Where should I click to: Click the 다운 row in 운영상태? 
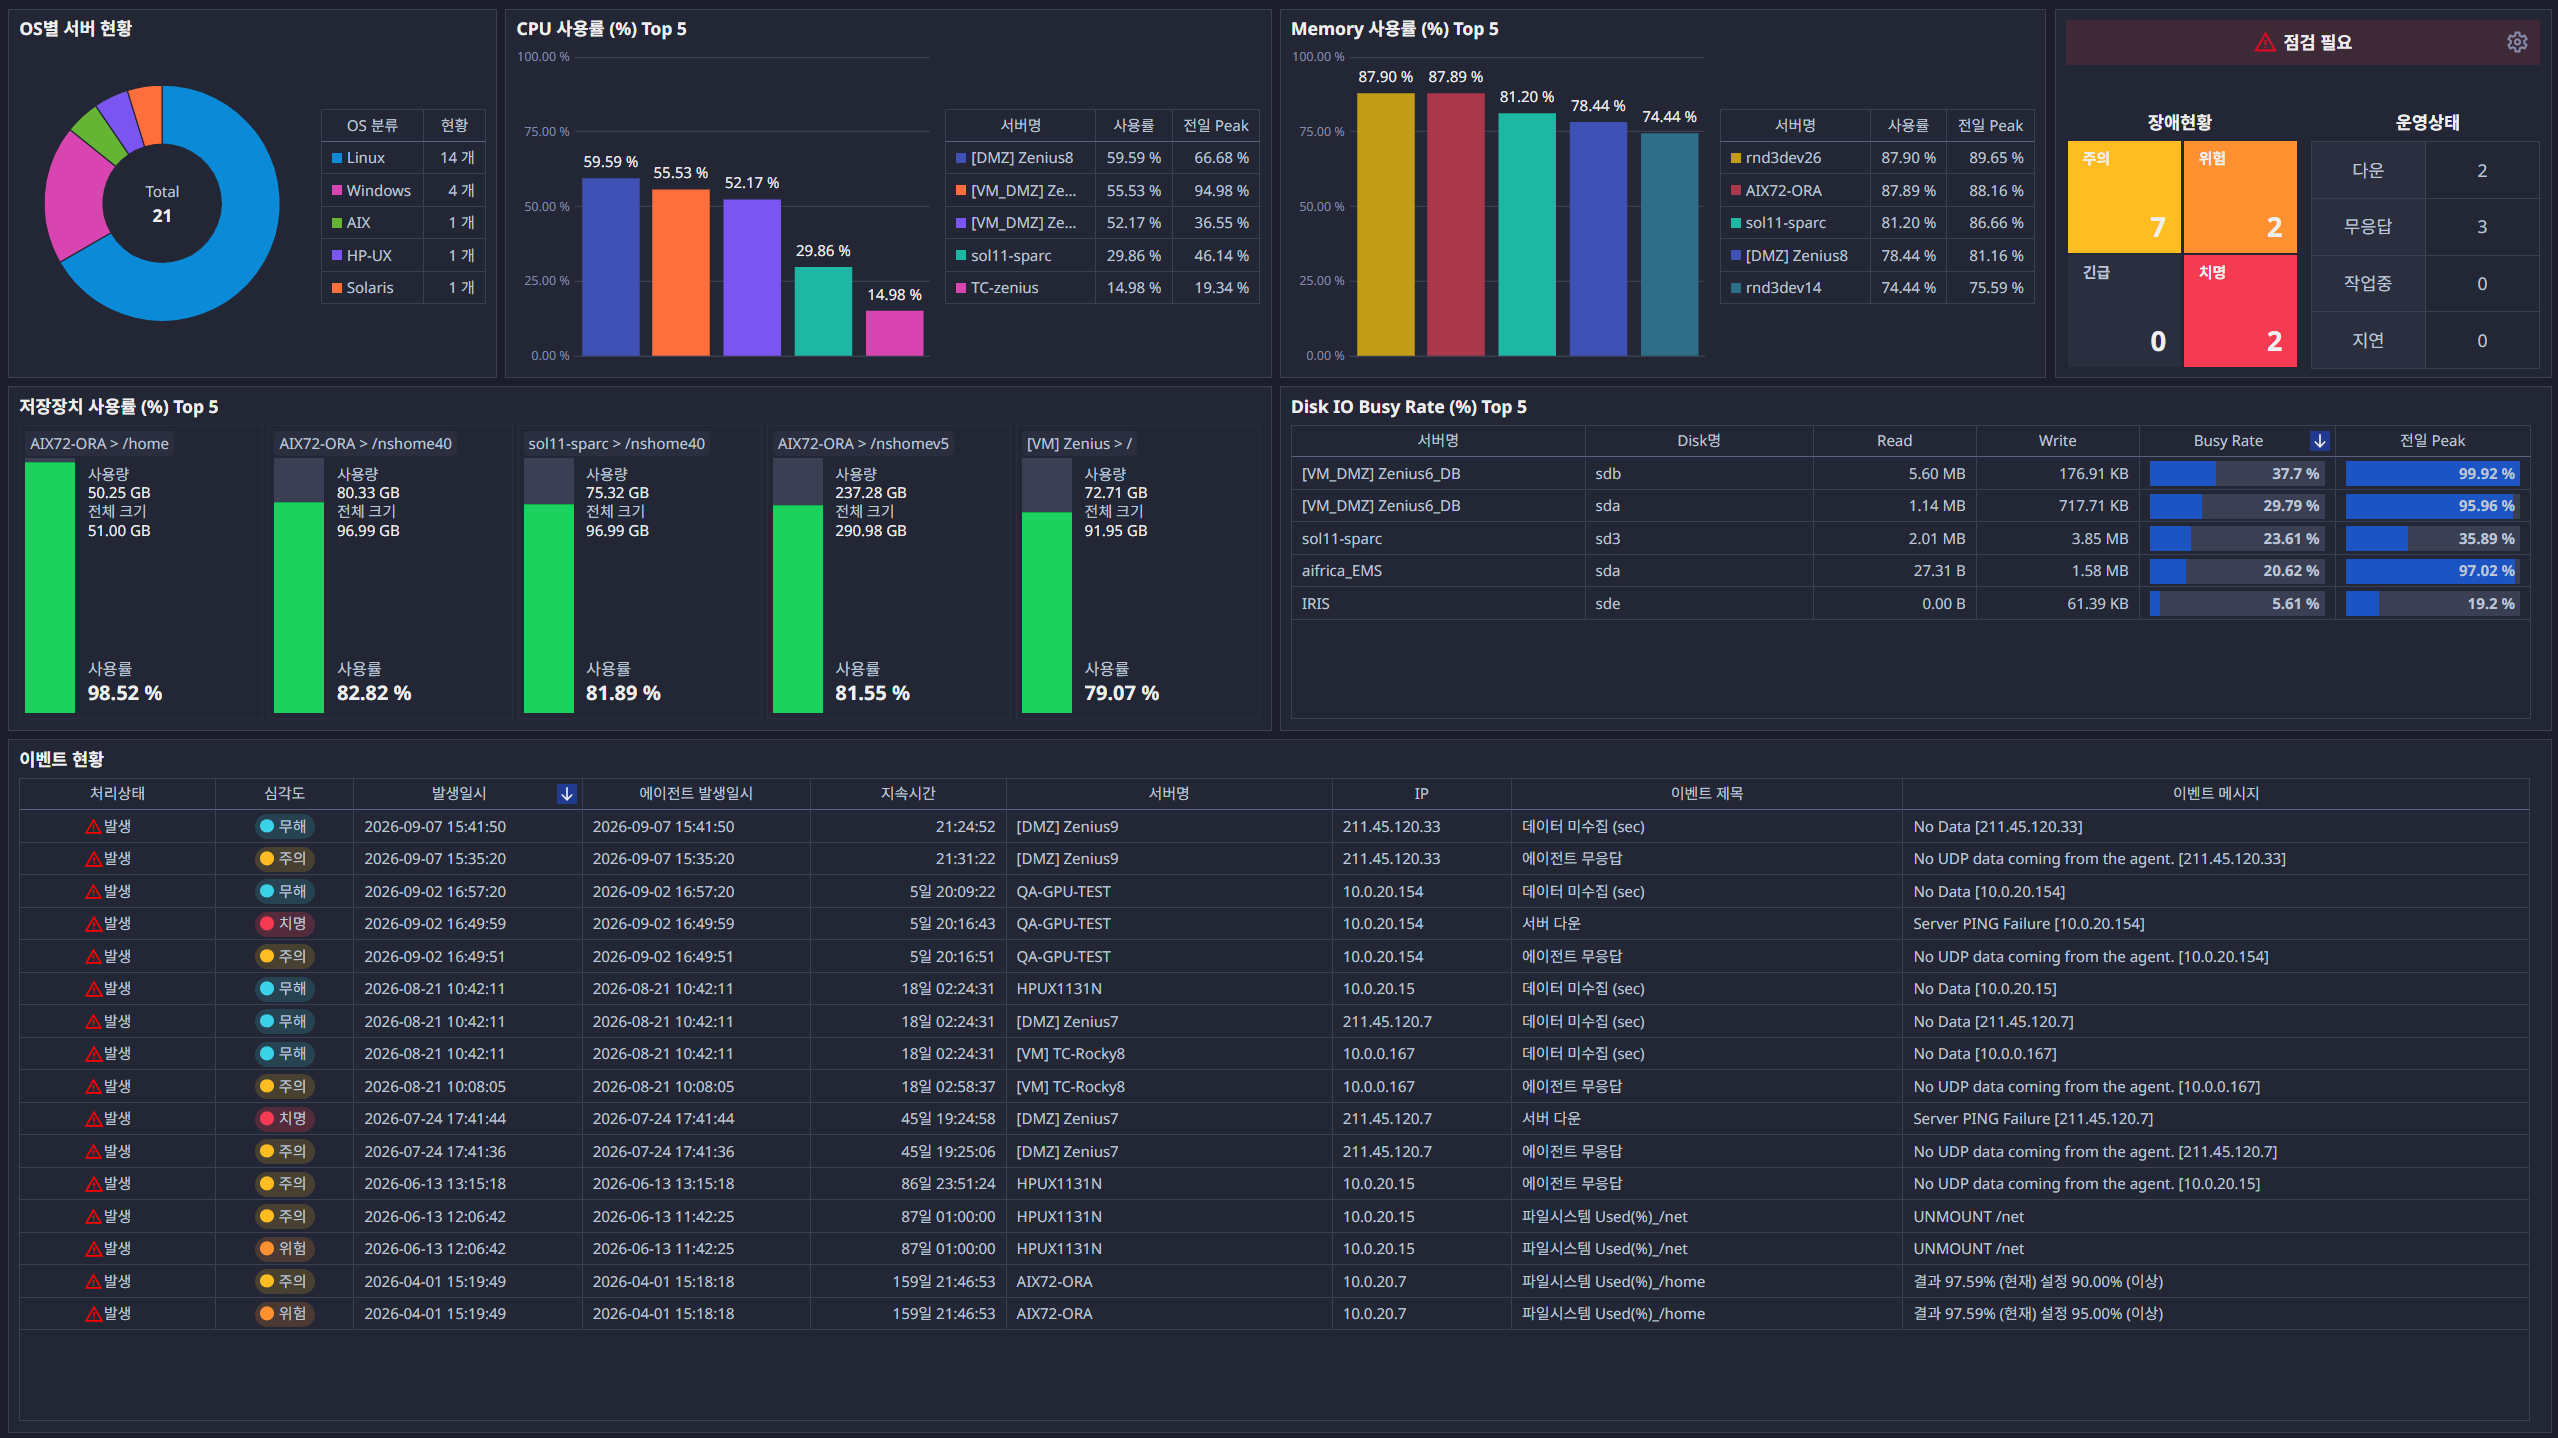2425,171
